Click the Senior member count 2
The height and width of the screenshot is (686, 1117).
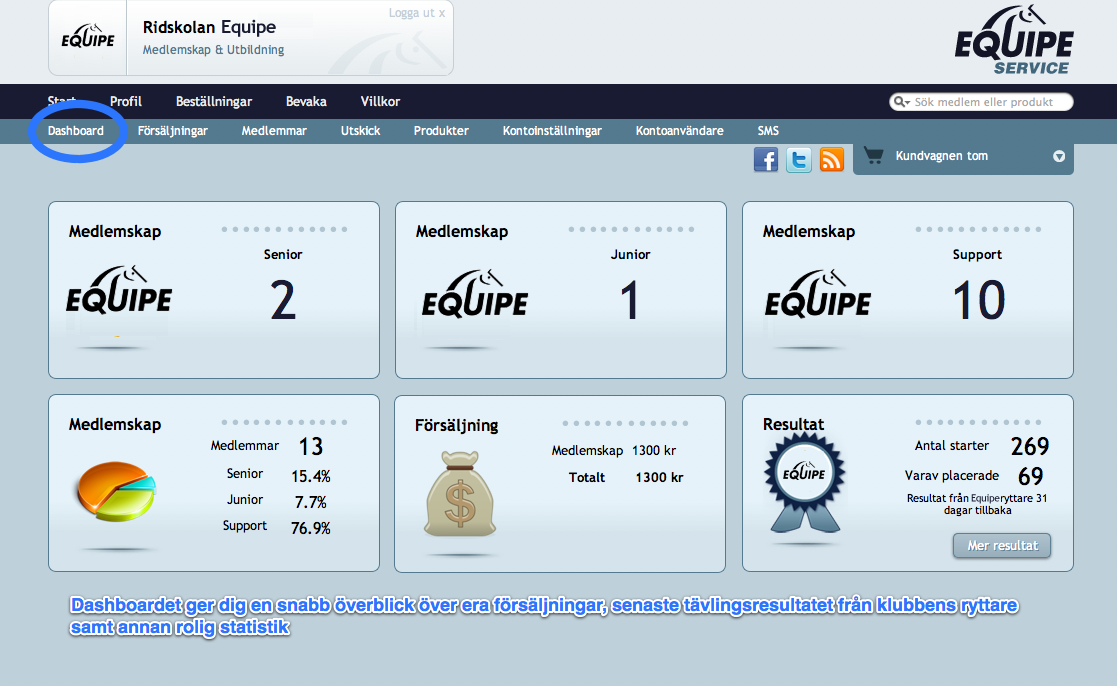[283, 300]
